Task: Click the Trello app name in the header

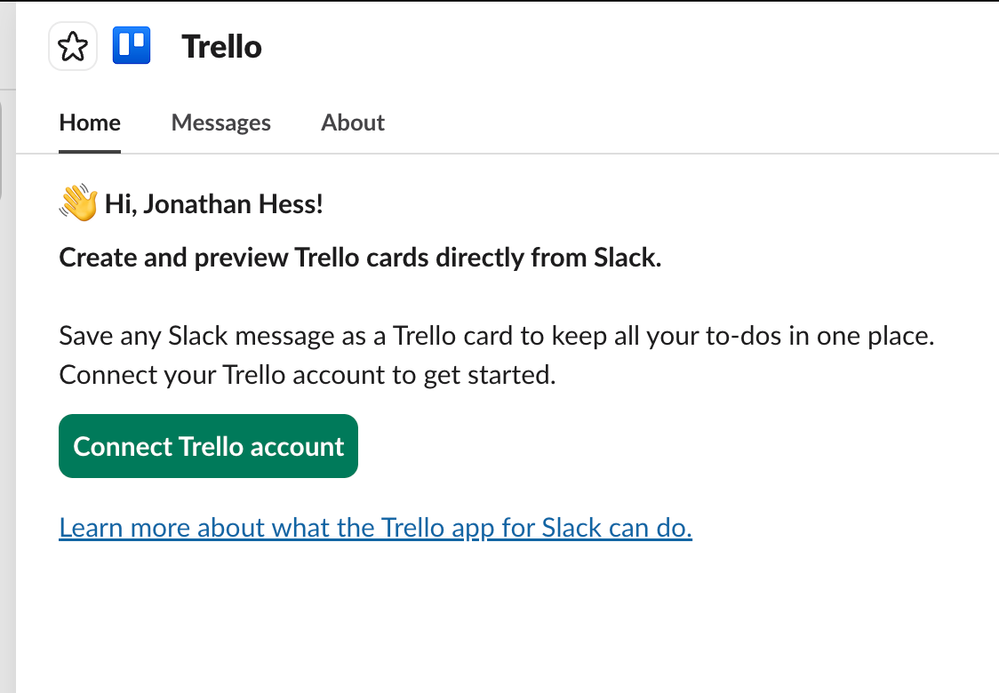Action: [221, 45]
